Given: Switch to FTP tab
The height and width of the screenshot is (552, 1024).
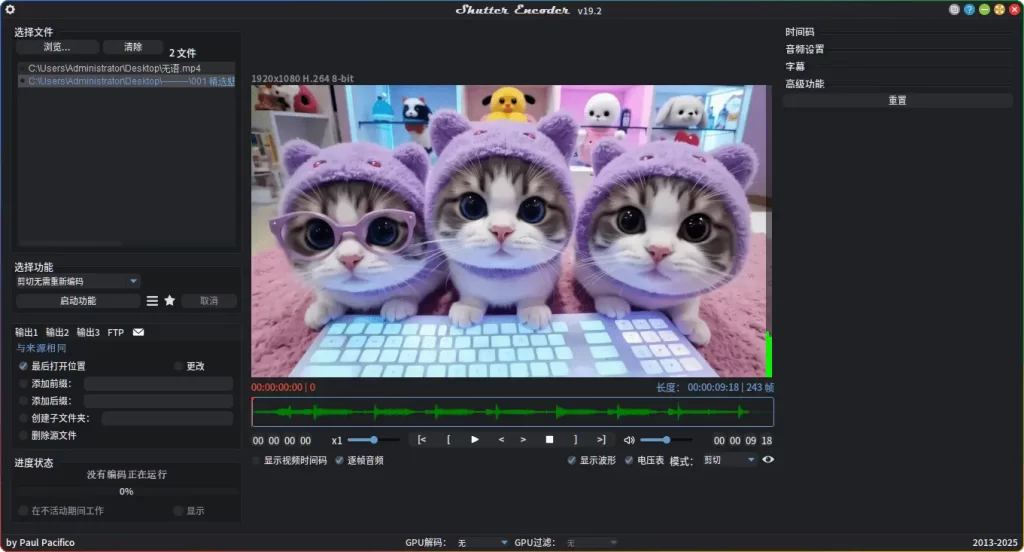Looking at the screenshot, I should pos(116,333).
